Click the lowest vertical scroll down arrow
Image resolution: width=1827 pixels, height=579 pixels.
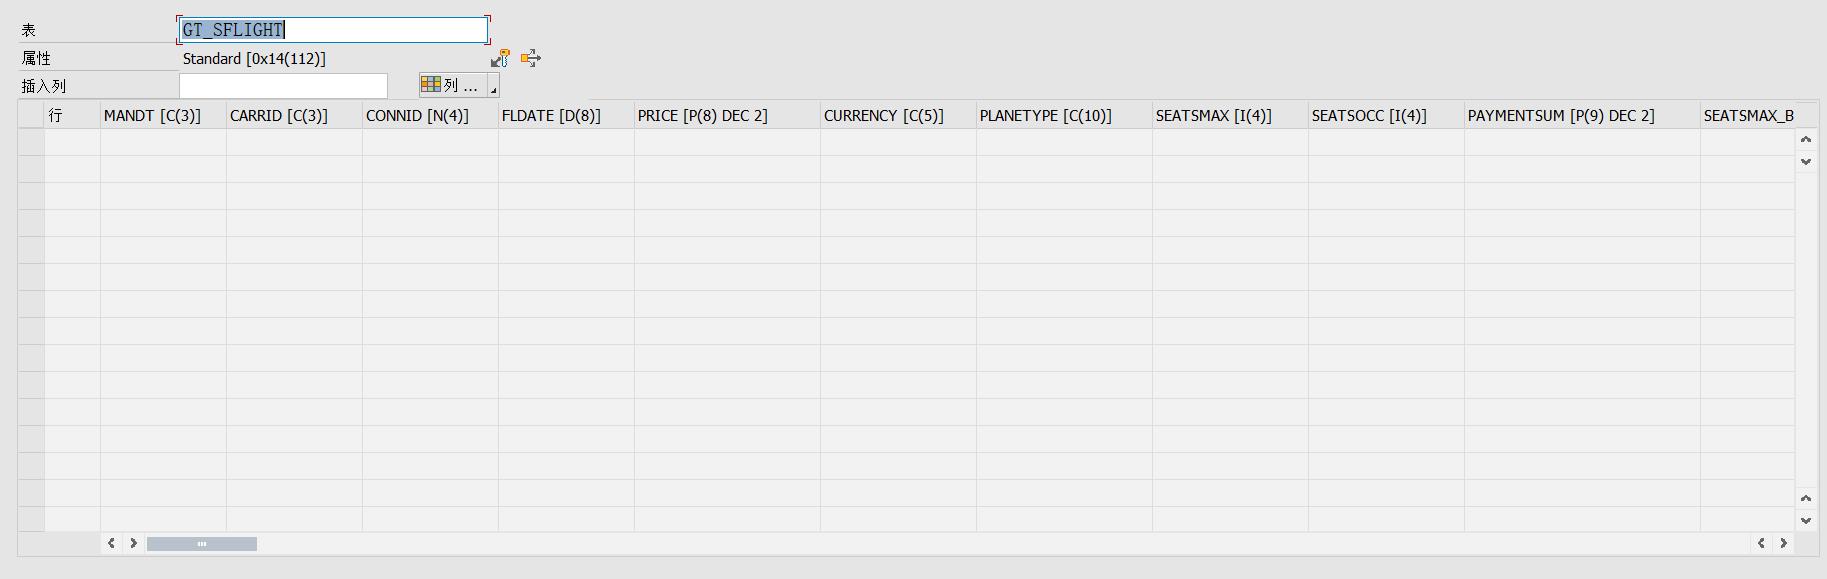(1806, 520)
